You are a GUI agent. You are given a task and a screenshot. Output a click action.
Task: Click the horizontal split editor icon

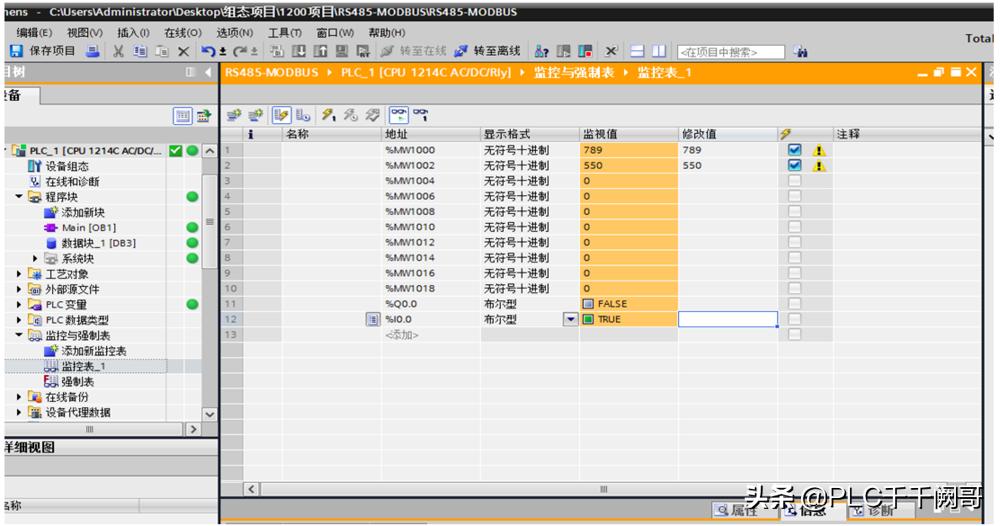(637, 51)
